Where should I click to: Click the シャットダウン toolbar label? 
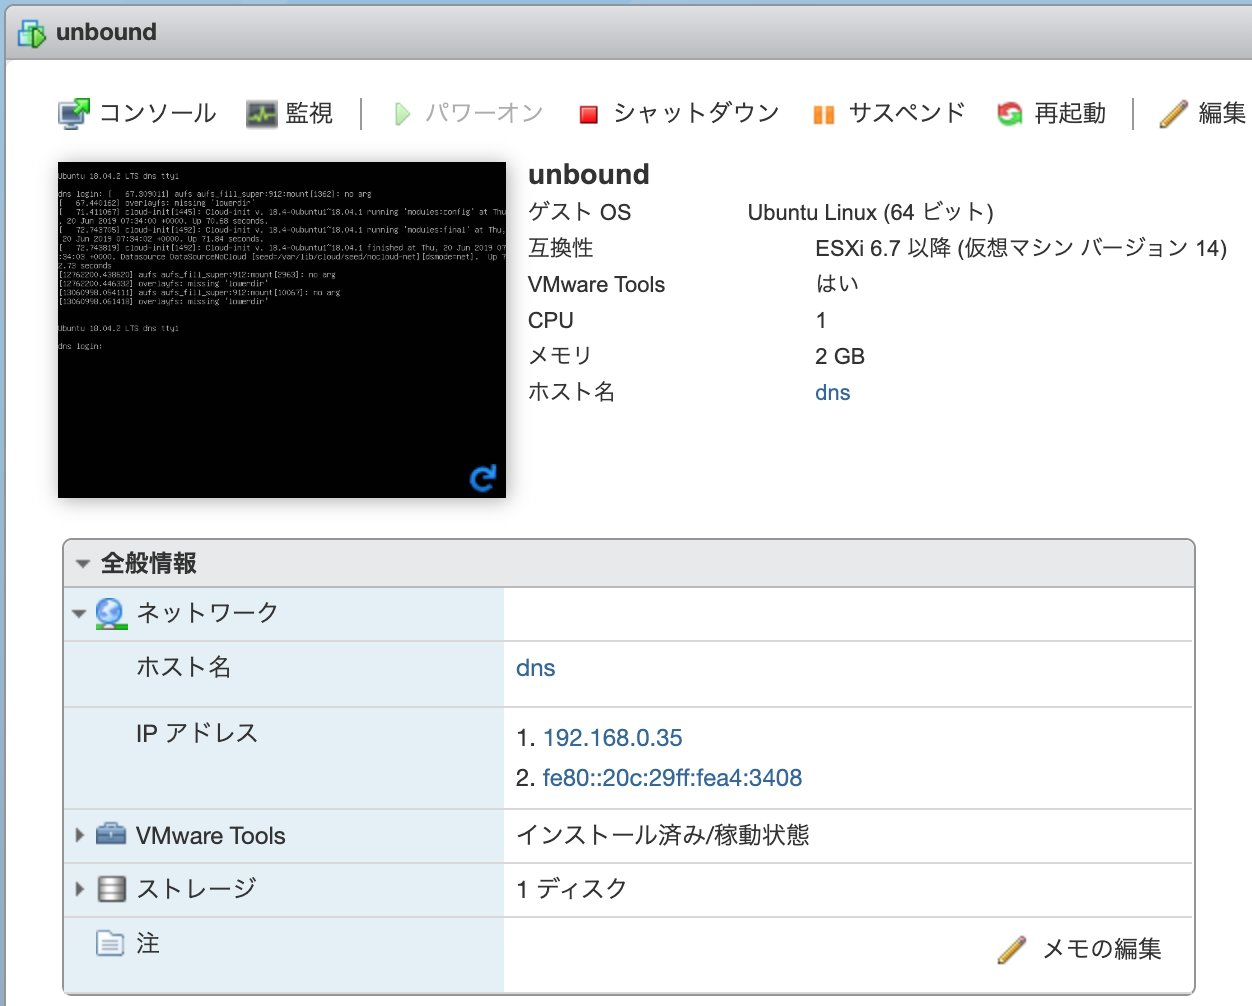[696, 113]
